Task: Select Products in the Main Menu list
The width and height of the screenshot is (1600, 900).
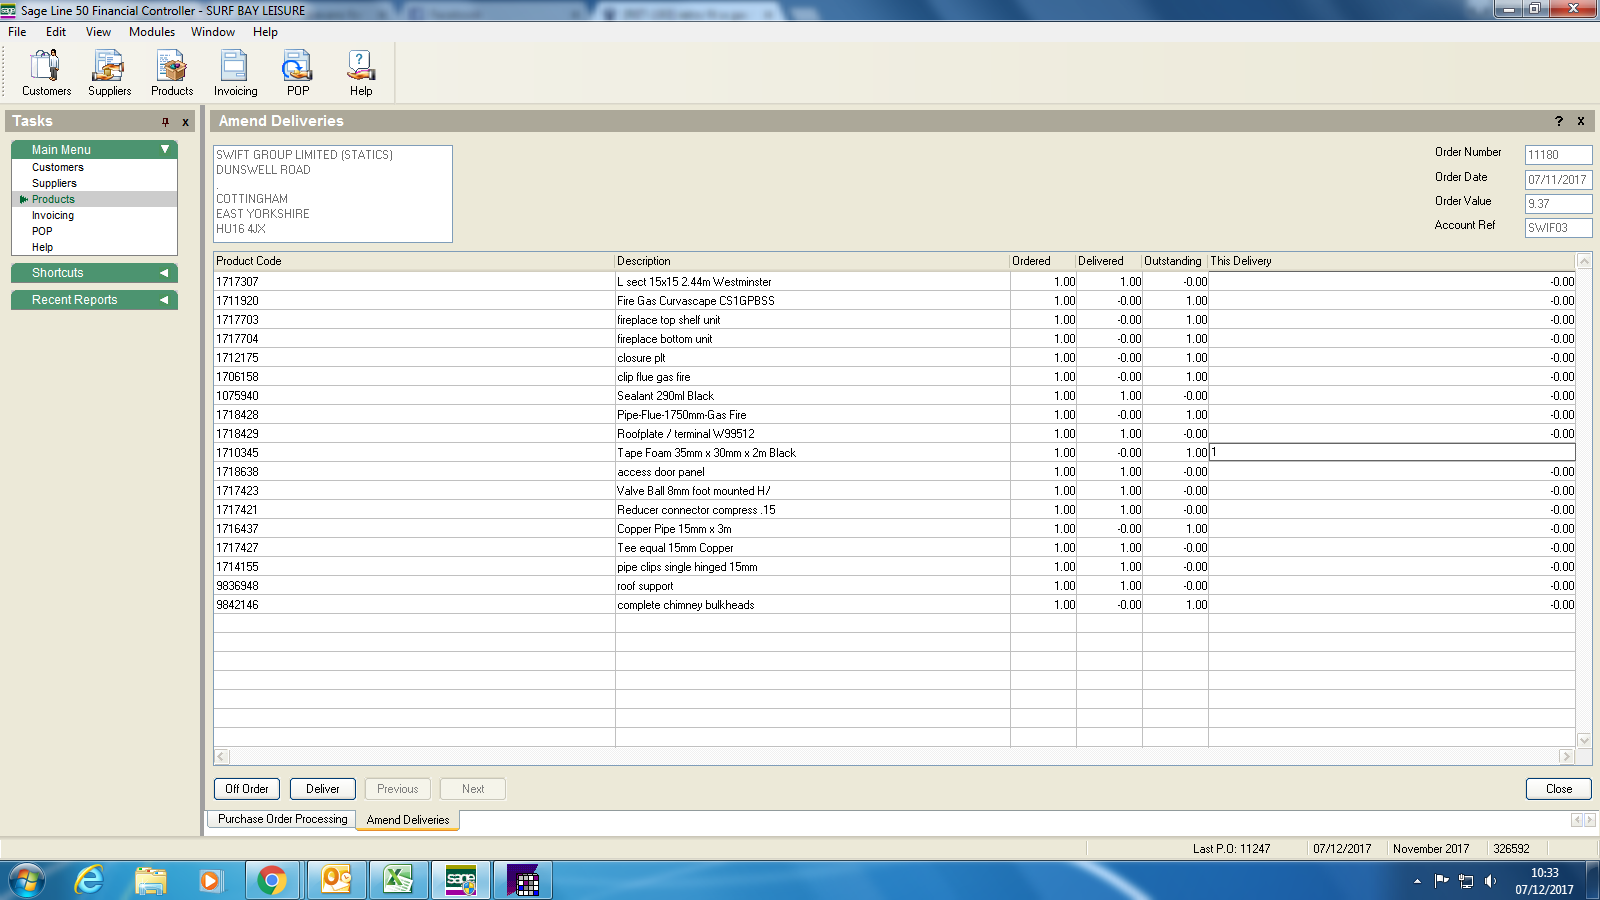Action: tap(53, 199)
